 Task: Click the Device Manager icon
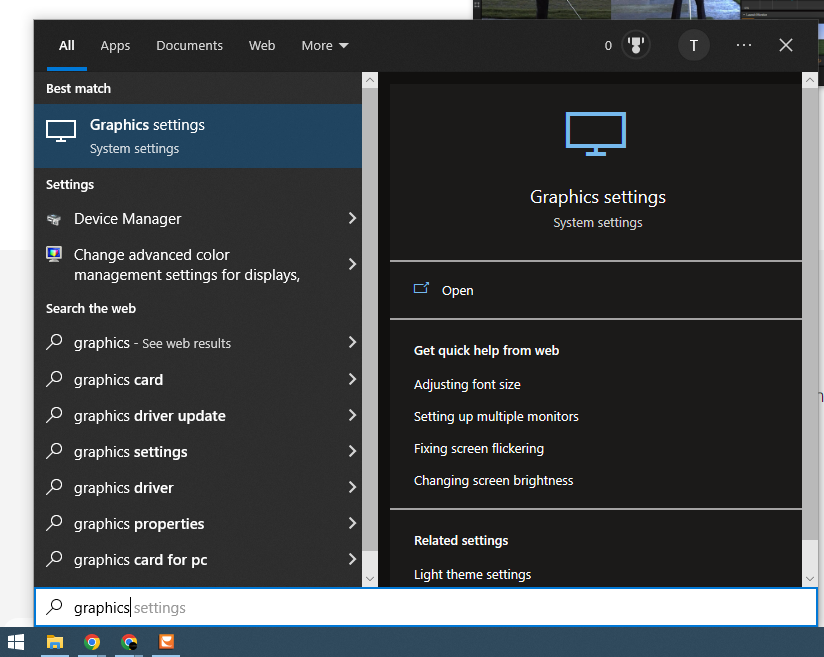tap(54, 219)
